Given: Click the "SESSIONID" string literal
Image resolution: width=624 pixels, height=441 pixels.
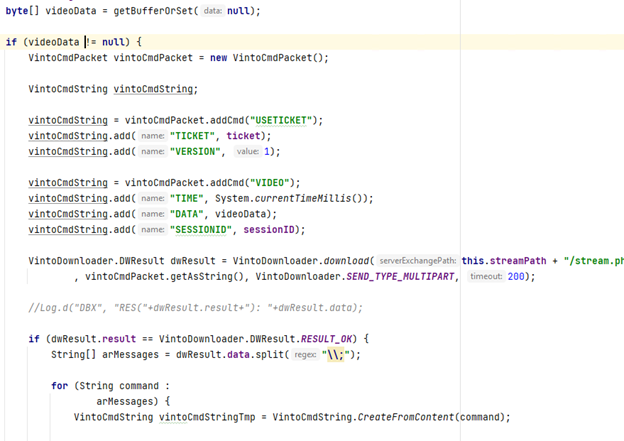Looking at the screenshot, I should pos(201,230).
